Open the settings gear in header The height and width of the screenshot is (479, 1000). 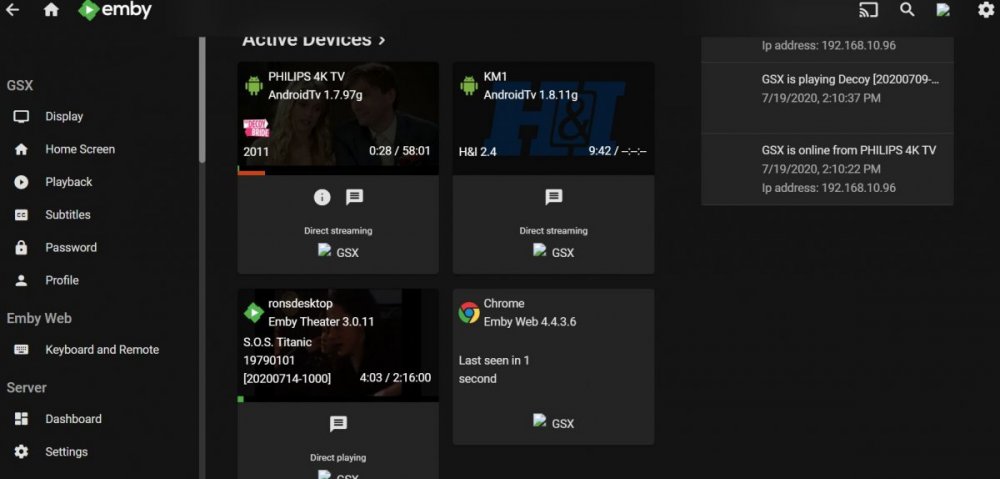[x=986, y=10]
